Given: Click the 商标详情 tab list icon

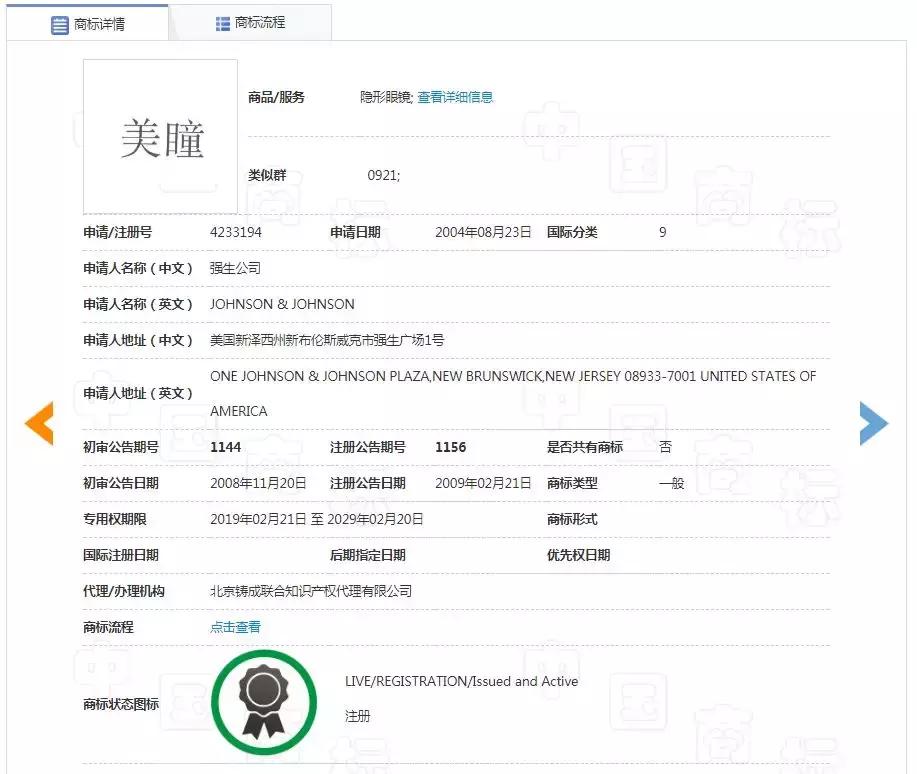Looking at the screenshot, I should pyautogui.click(x=59, y=22).
